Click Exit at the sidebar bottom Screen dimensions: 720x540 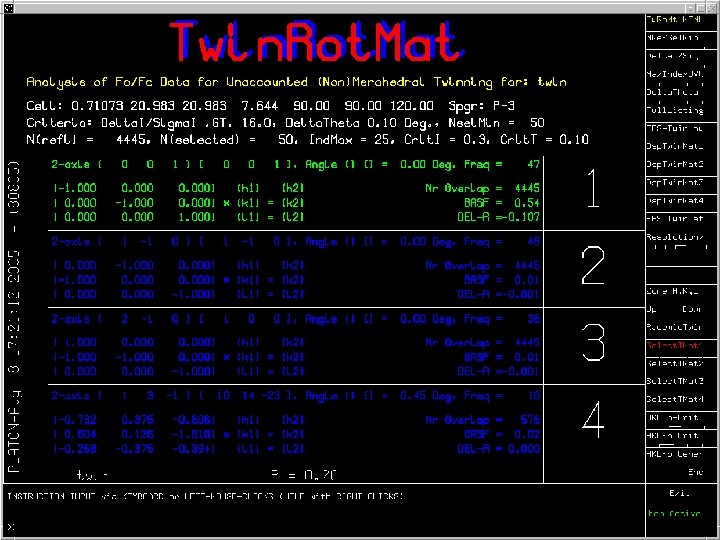pyautogui.click(x=679, y=494)
